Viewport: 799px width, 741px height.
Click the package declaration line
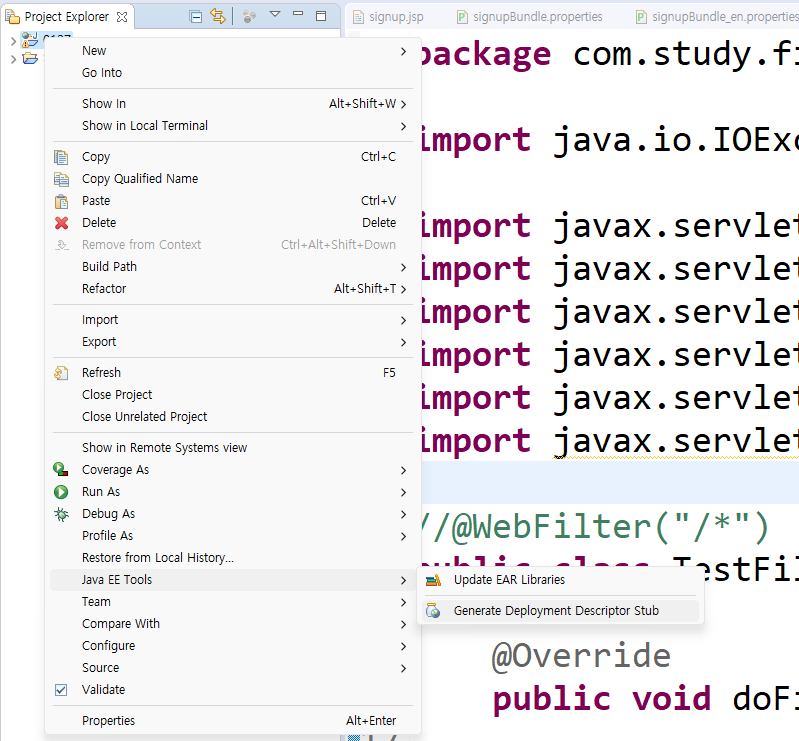pos(609,54)
